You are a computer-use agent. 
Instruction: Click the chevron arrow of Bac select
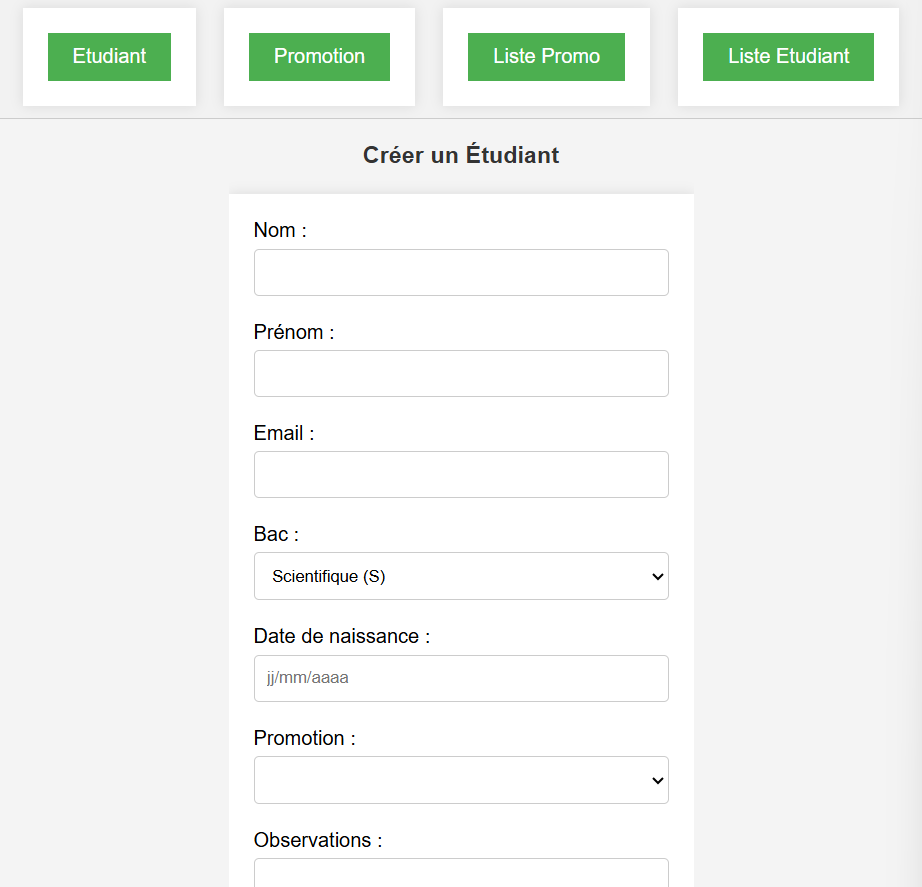(x=658, y=576)
